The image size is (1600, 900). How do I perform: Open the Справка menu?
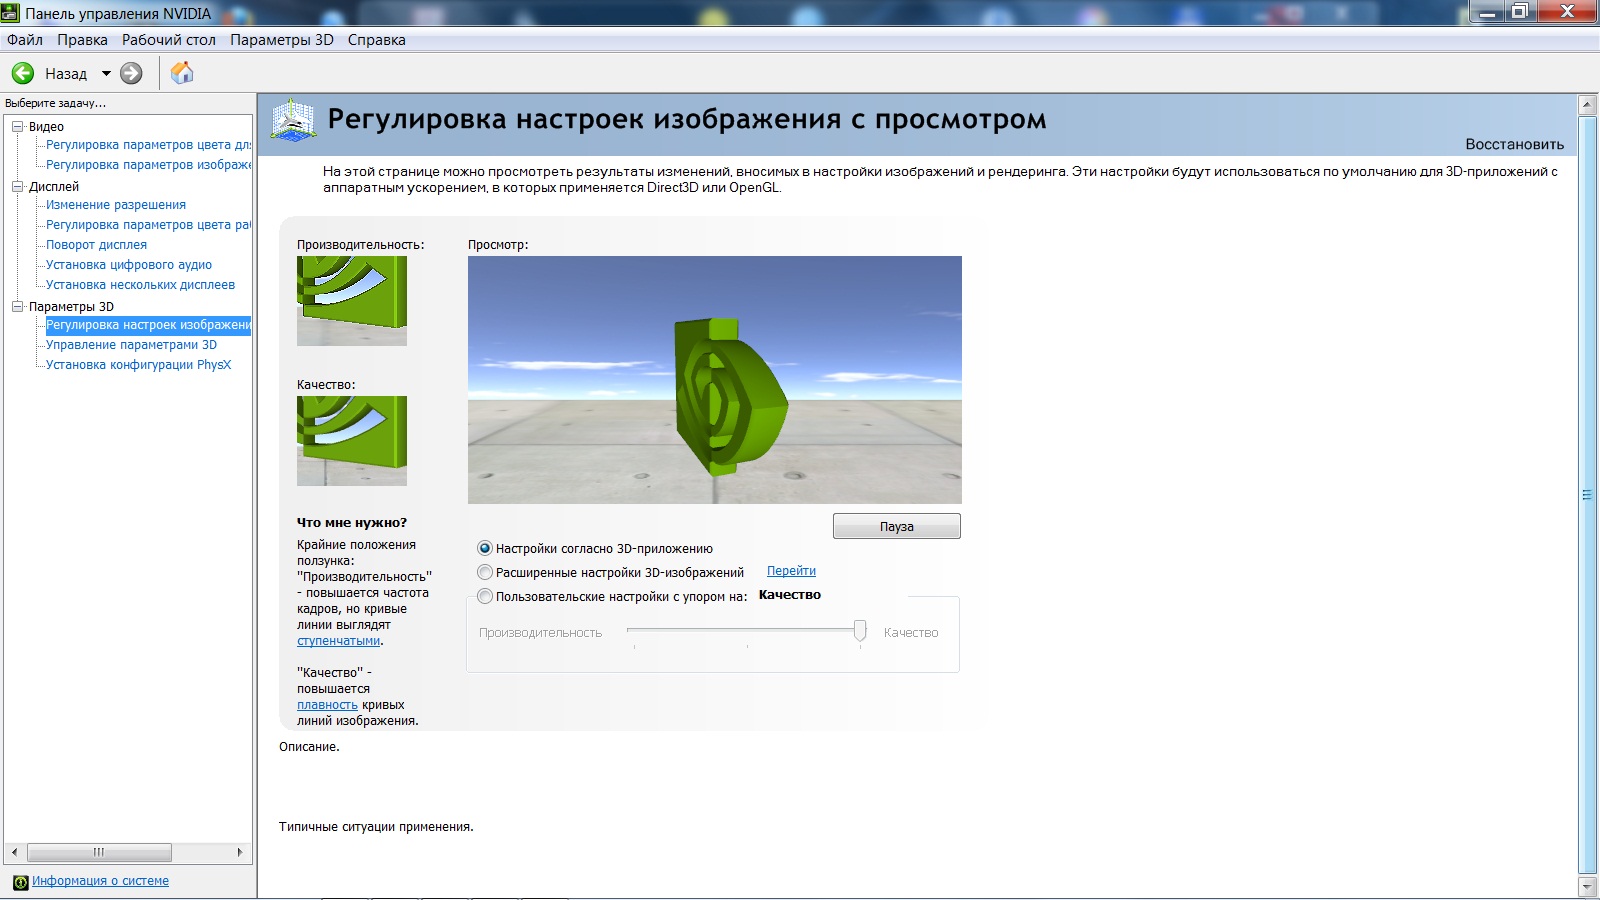pyautogui.click(x=377, y=40)
